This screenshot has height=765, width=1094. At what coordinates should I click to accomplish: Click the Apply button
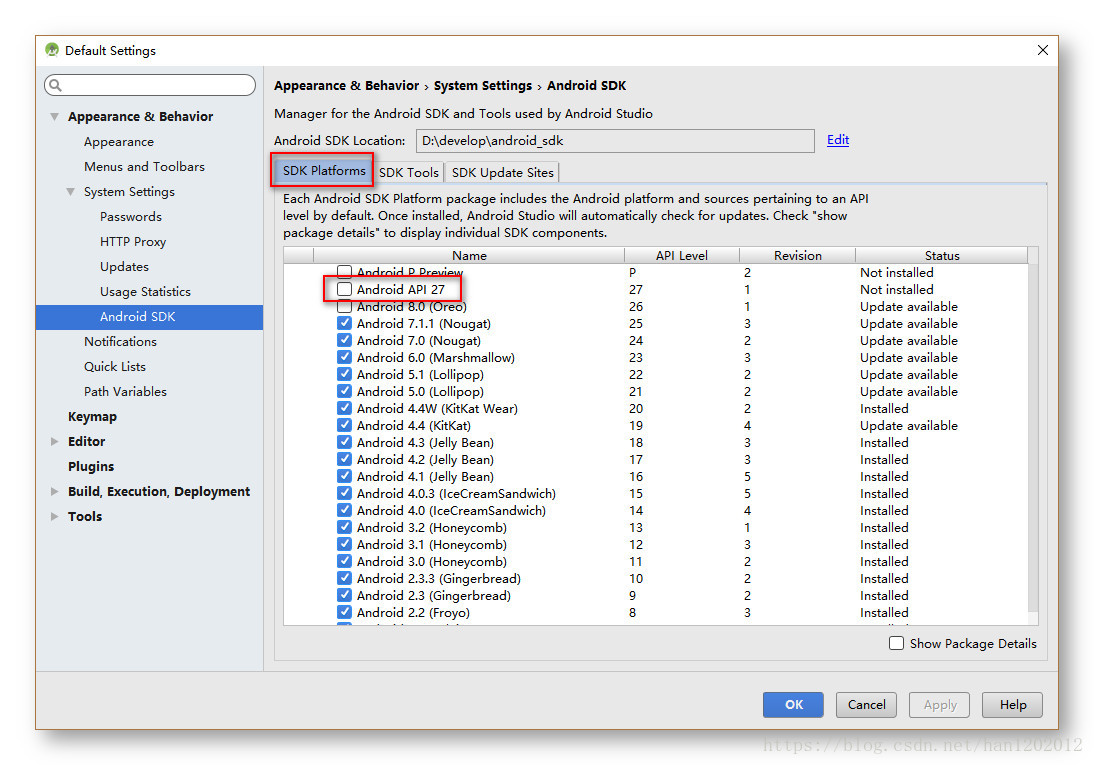click(940, 705)
